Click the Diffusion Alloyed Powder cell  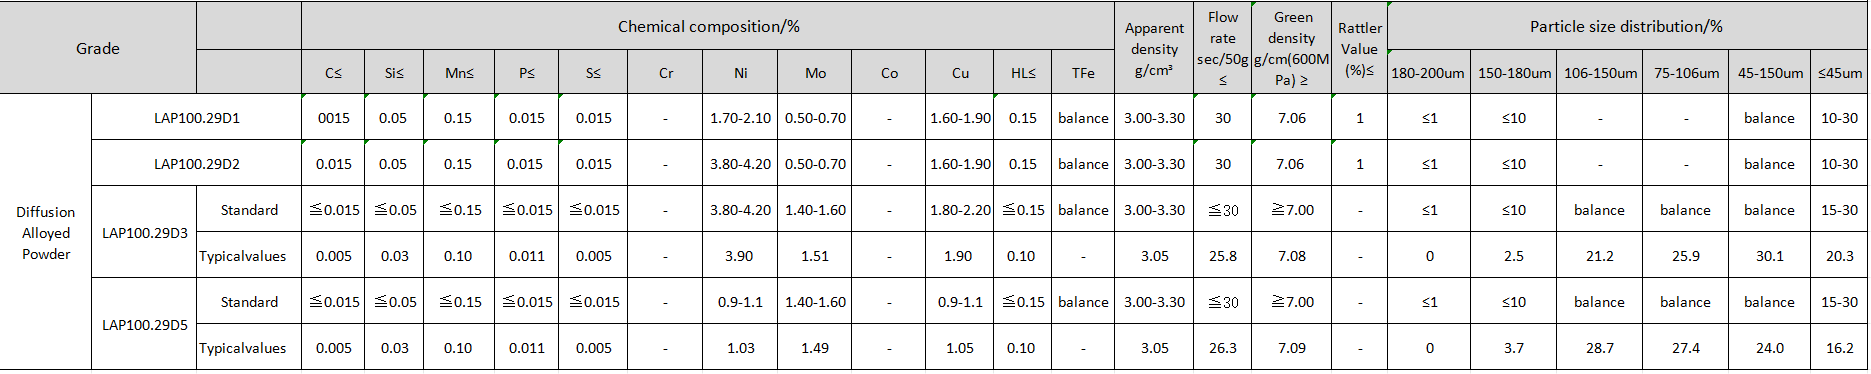pos(46,232)
